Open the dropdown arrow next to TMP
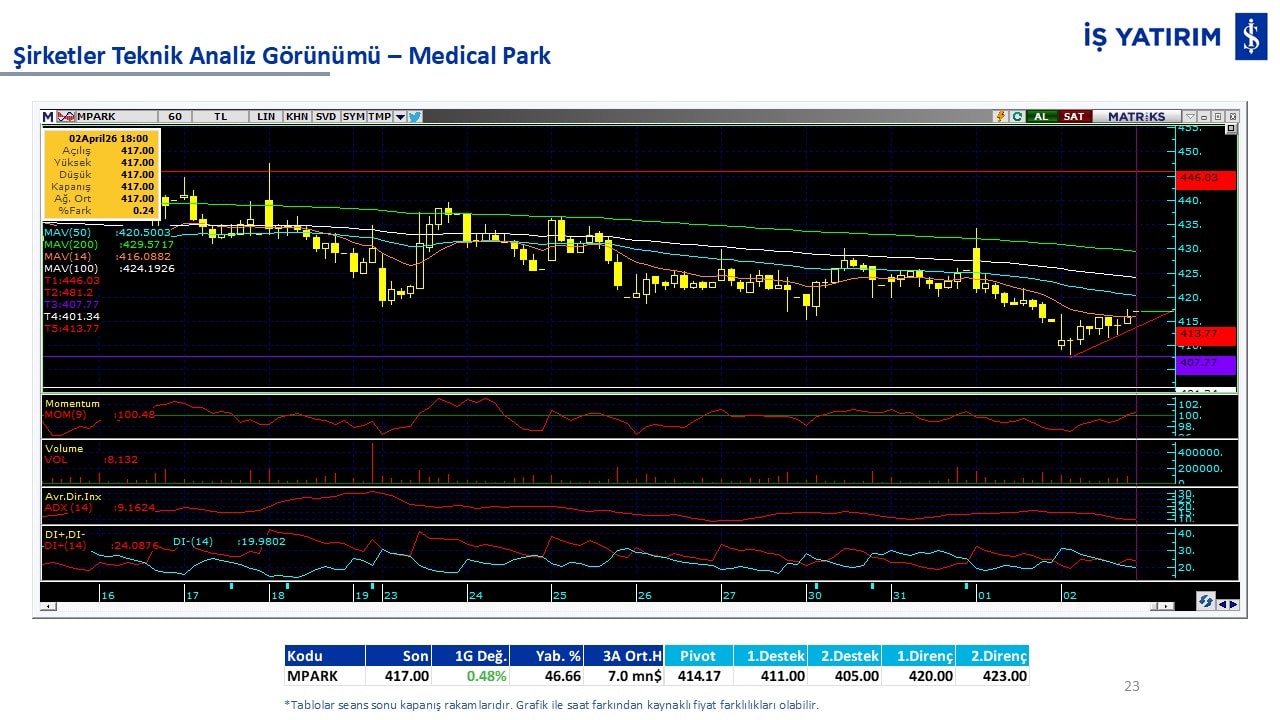The image size is (1280, 720). point(400,116)
